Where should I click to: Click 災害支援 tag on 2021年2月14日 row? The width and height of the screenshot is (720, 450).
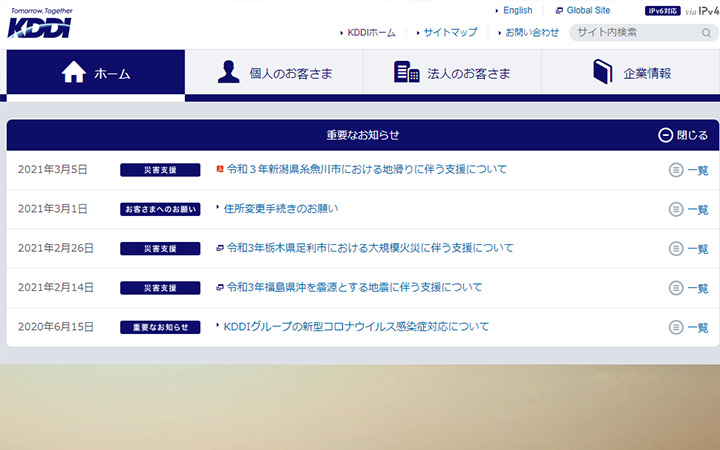160,288
